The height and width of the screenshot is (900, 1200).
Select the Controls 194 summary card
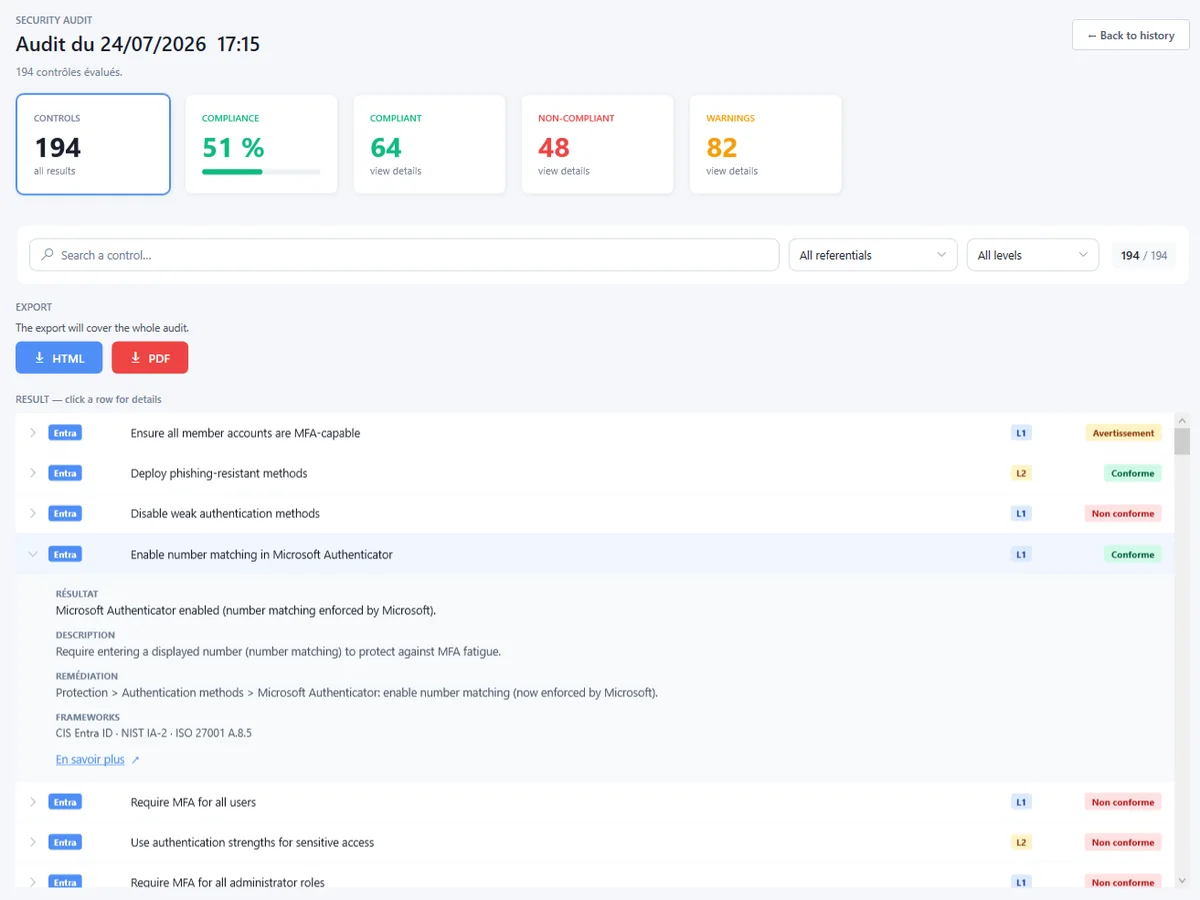pos(93,144)
